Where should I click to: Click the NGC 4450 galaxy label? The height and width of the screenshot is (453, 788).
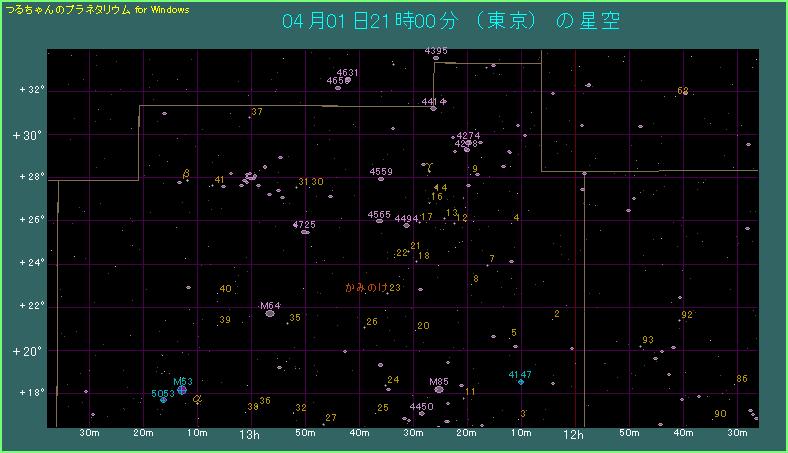tap(421, 407)
